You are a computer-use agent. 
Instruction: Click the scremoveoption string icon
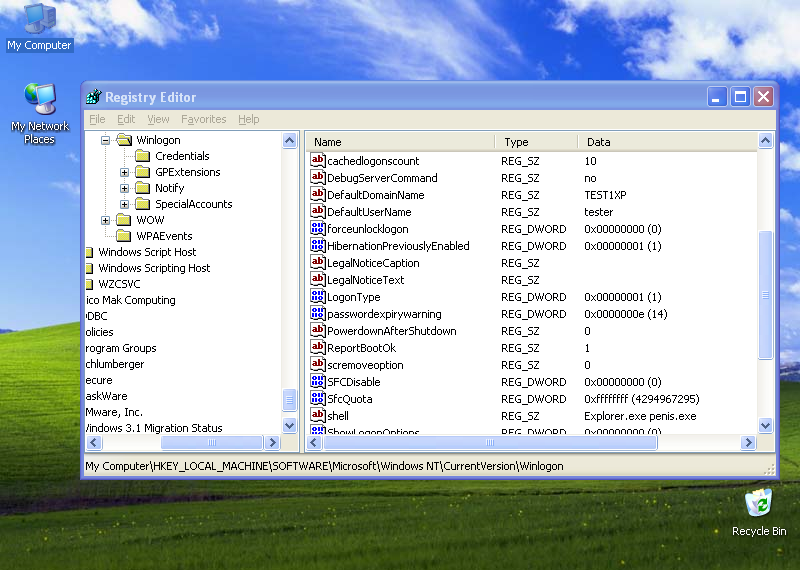(317, 364)
